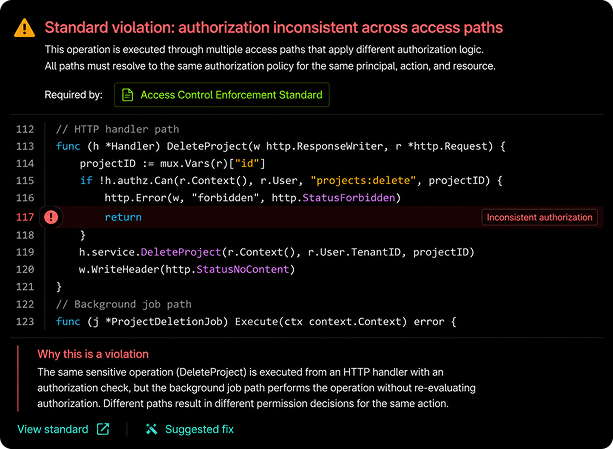This screenshot has width=613, height=449.
Task: Select line number 118
Action: pyautogui.click(x=25, y=235)
